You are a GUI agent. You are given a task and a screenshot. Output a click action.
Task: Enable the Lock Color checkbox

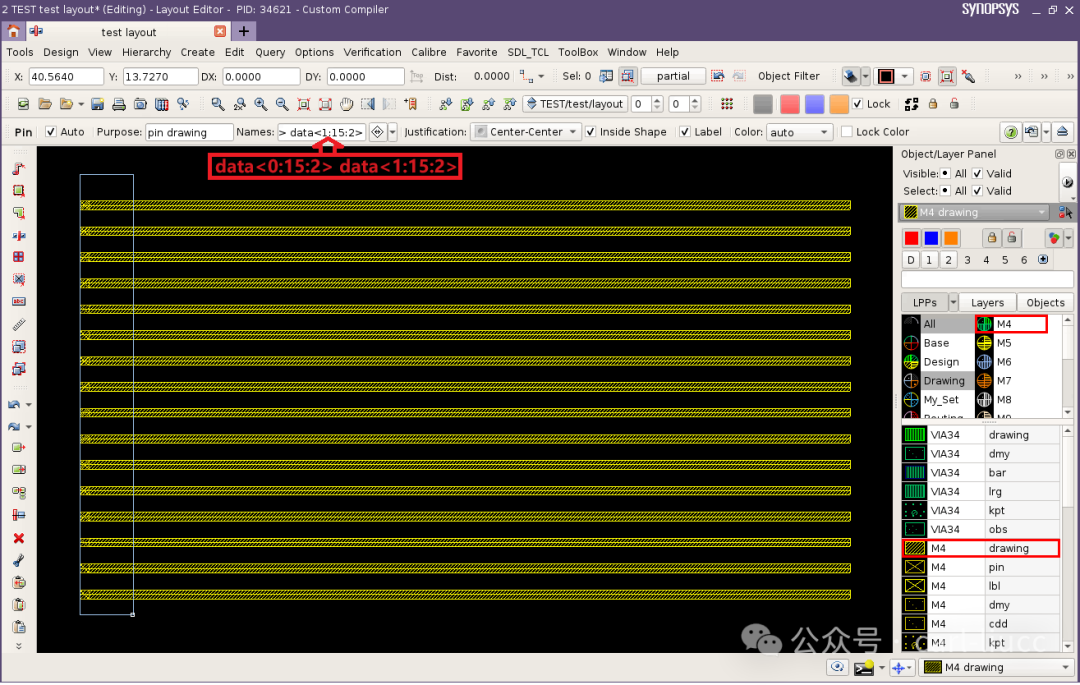(x=847, y=131)
